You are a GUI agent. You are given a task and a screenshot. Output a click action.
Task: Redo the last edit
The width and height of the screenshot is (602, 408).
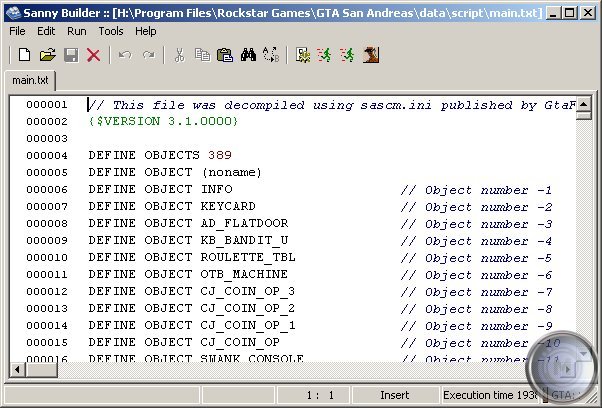tap(149, 55)
